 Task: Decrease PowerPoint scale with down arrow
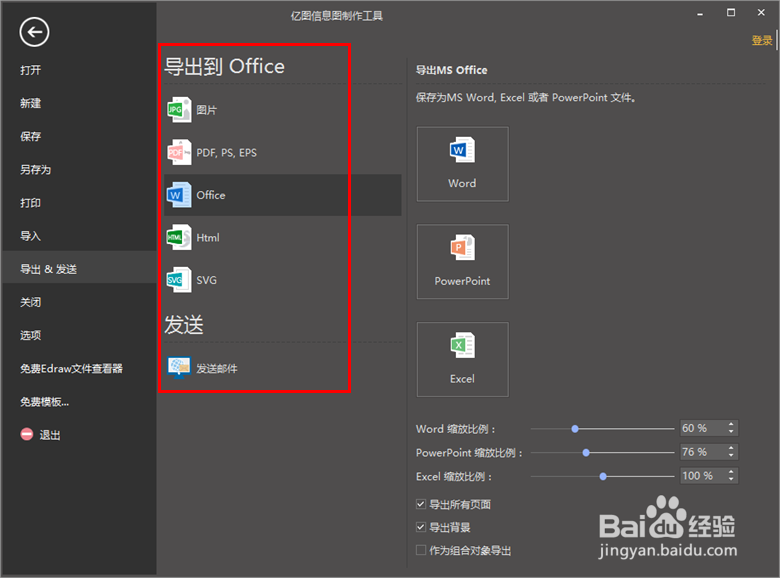coord(731,455)
